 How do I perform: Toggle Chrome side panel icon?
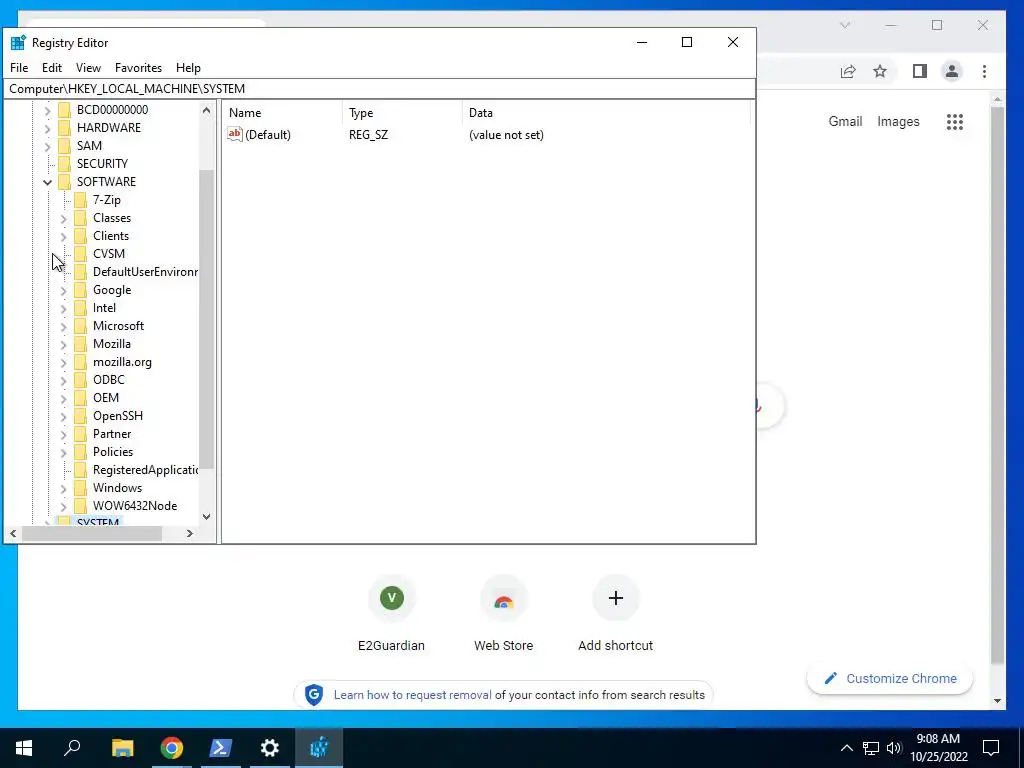click(920, 71)
